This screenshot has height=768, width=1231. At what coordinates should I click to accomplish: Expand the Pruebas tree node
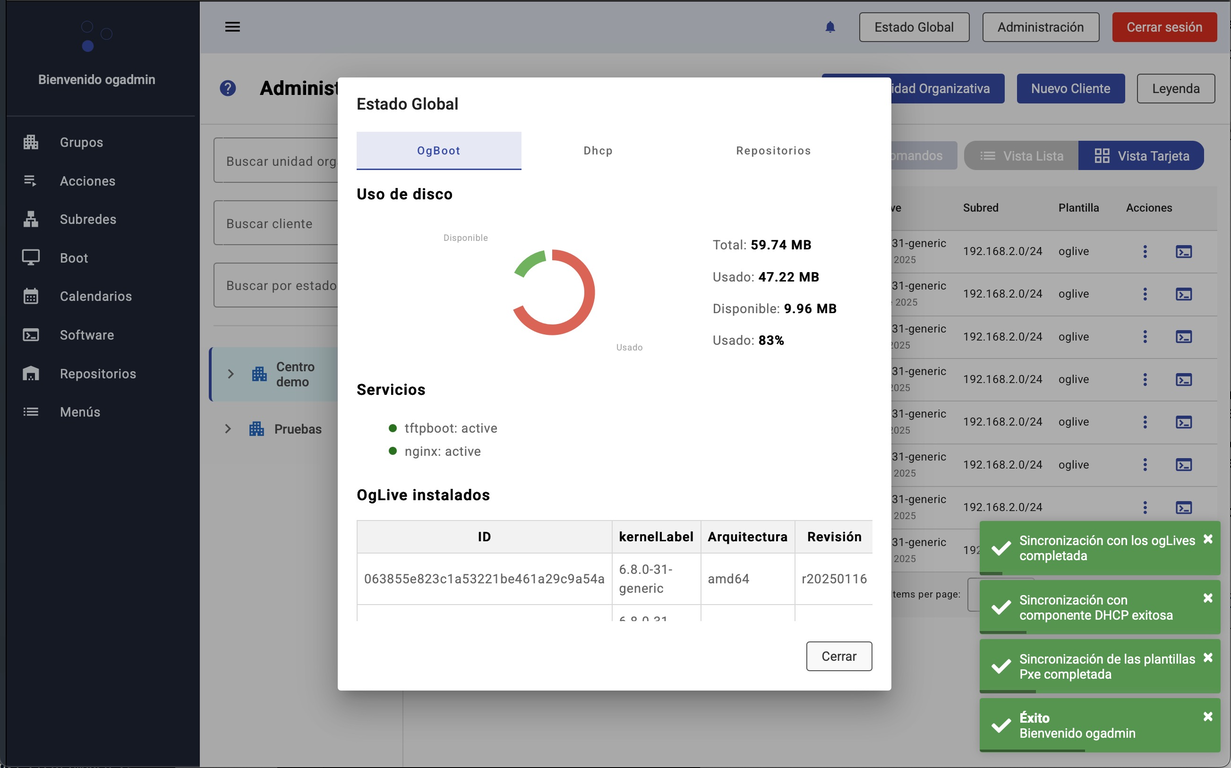(228, 429)
